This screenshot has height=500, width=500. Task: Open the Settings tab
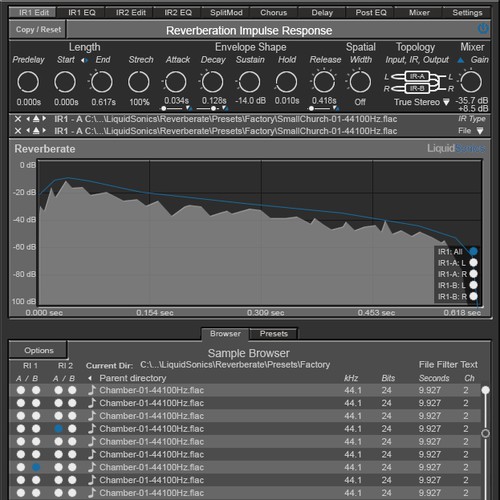[x=467, y=13]
